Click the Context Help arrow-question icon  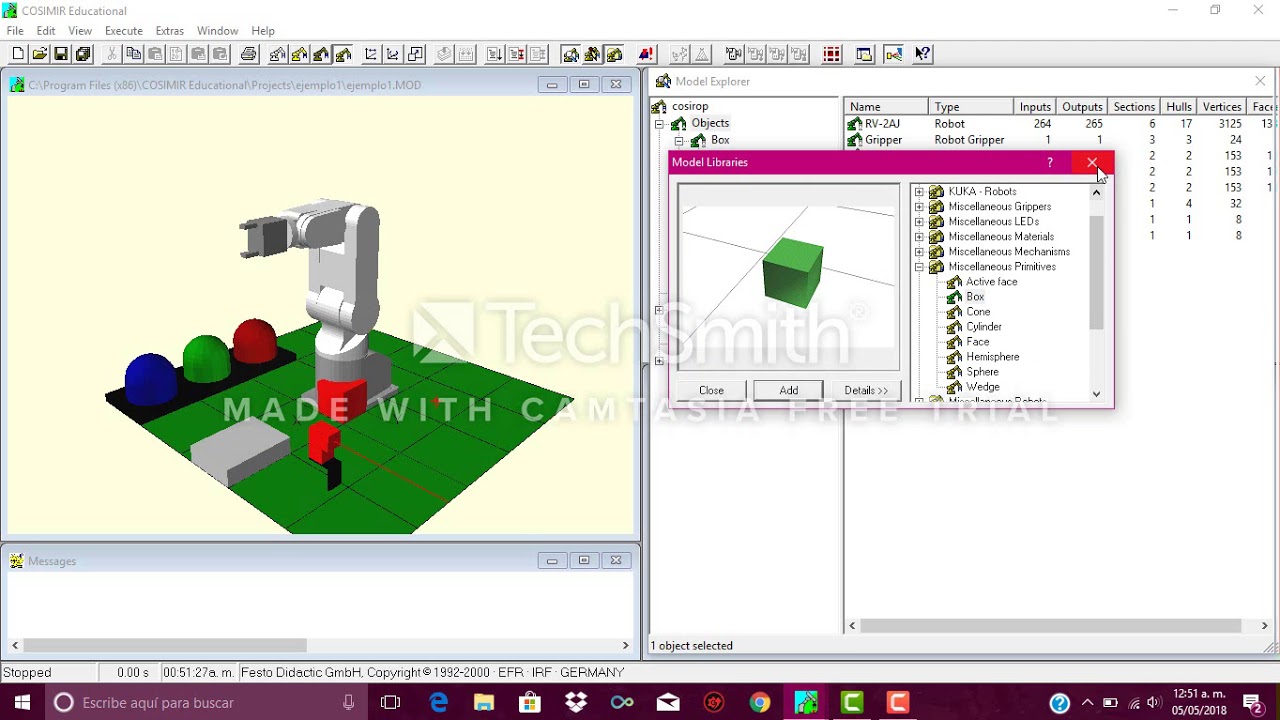tap(923, 54)
